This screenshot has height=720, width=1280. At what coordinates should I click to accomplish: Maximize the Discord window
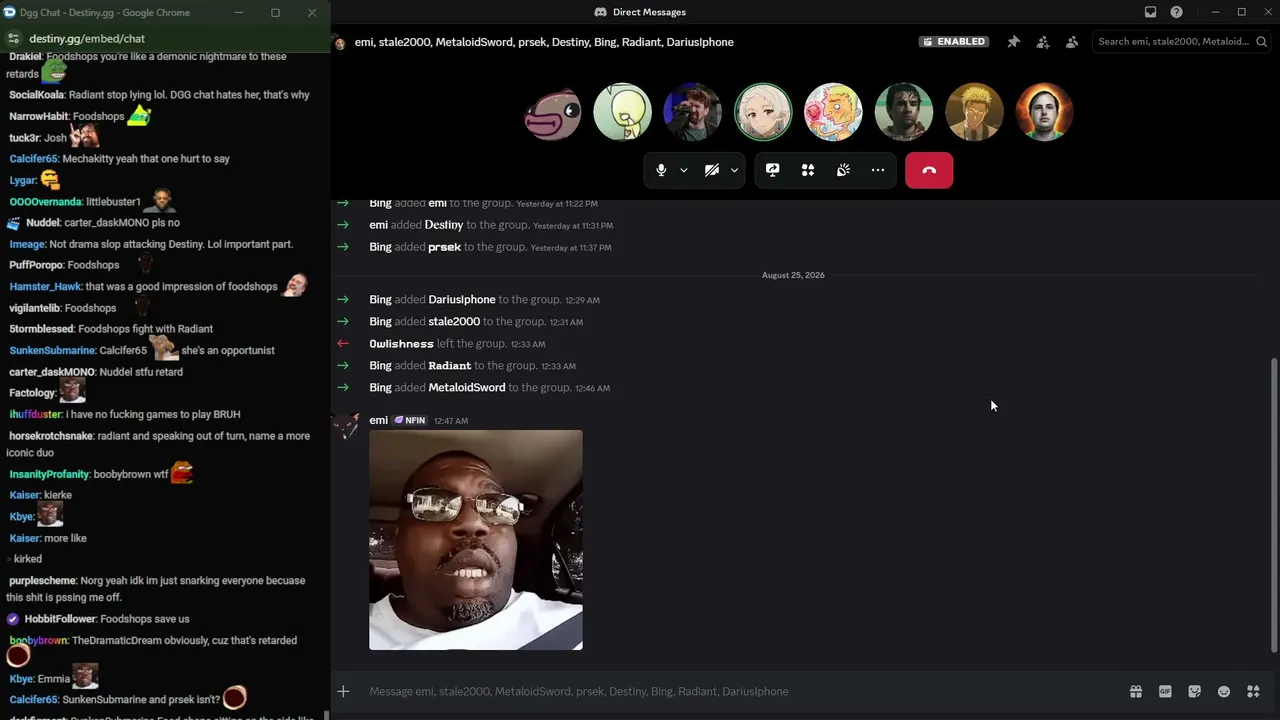(1242, 12)
